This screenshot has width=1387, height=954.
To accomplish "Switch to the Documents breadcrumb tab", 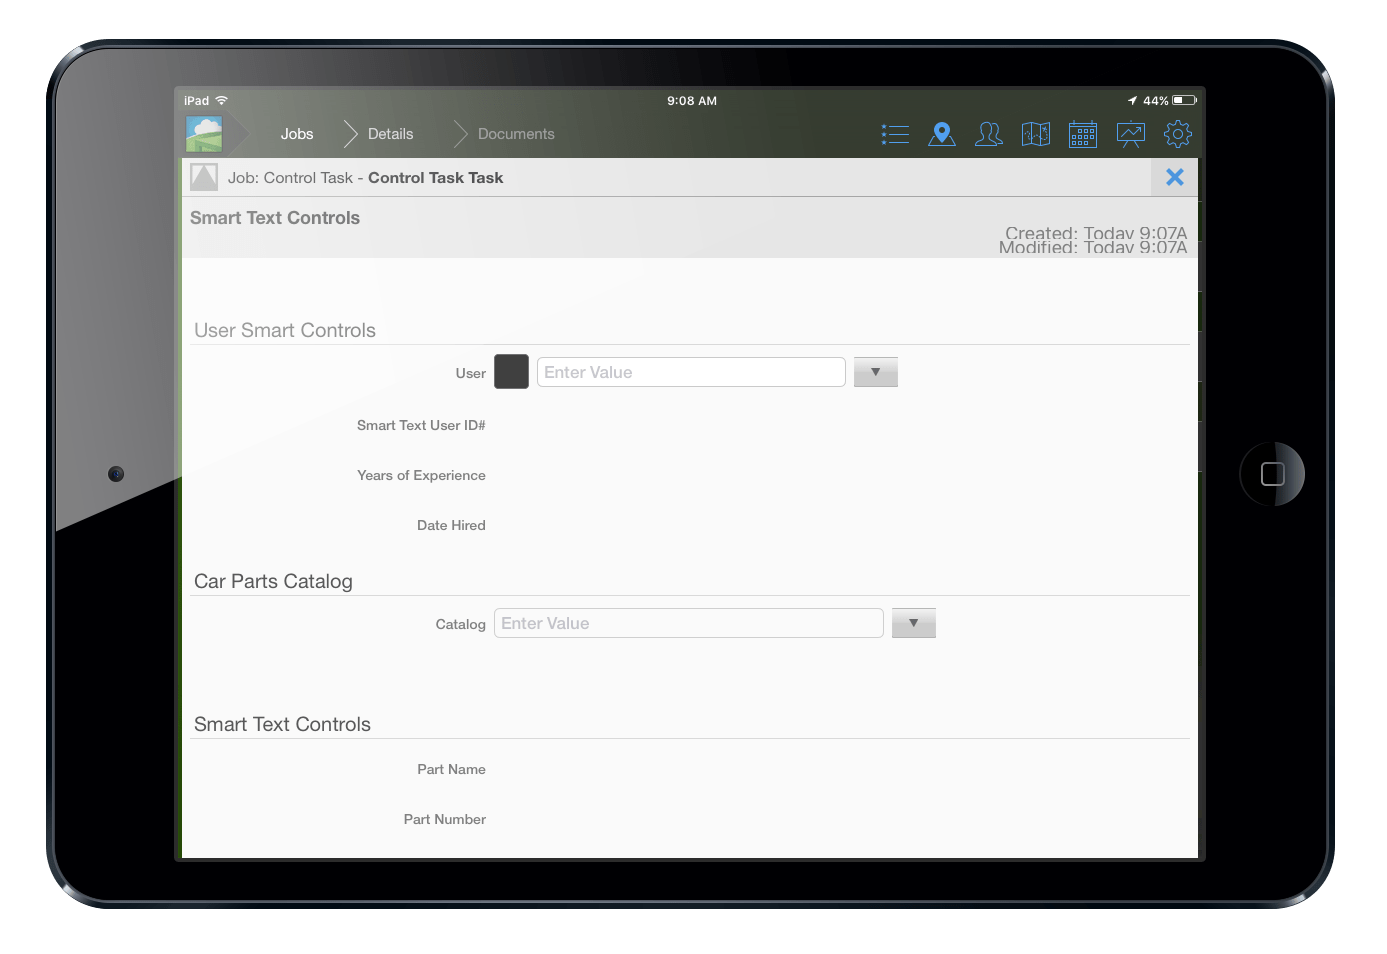I will tap(515, 133).
